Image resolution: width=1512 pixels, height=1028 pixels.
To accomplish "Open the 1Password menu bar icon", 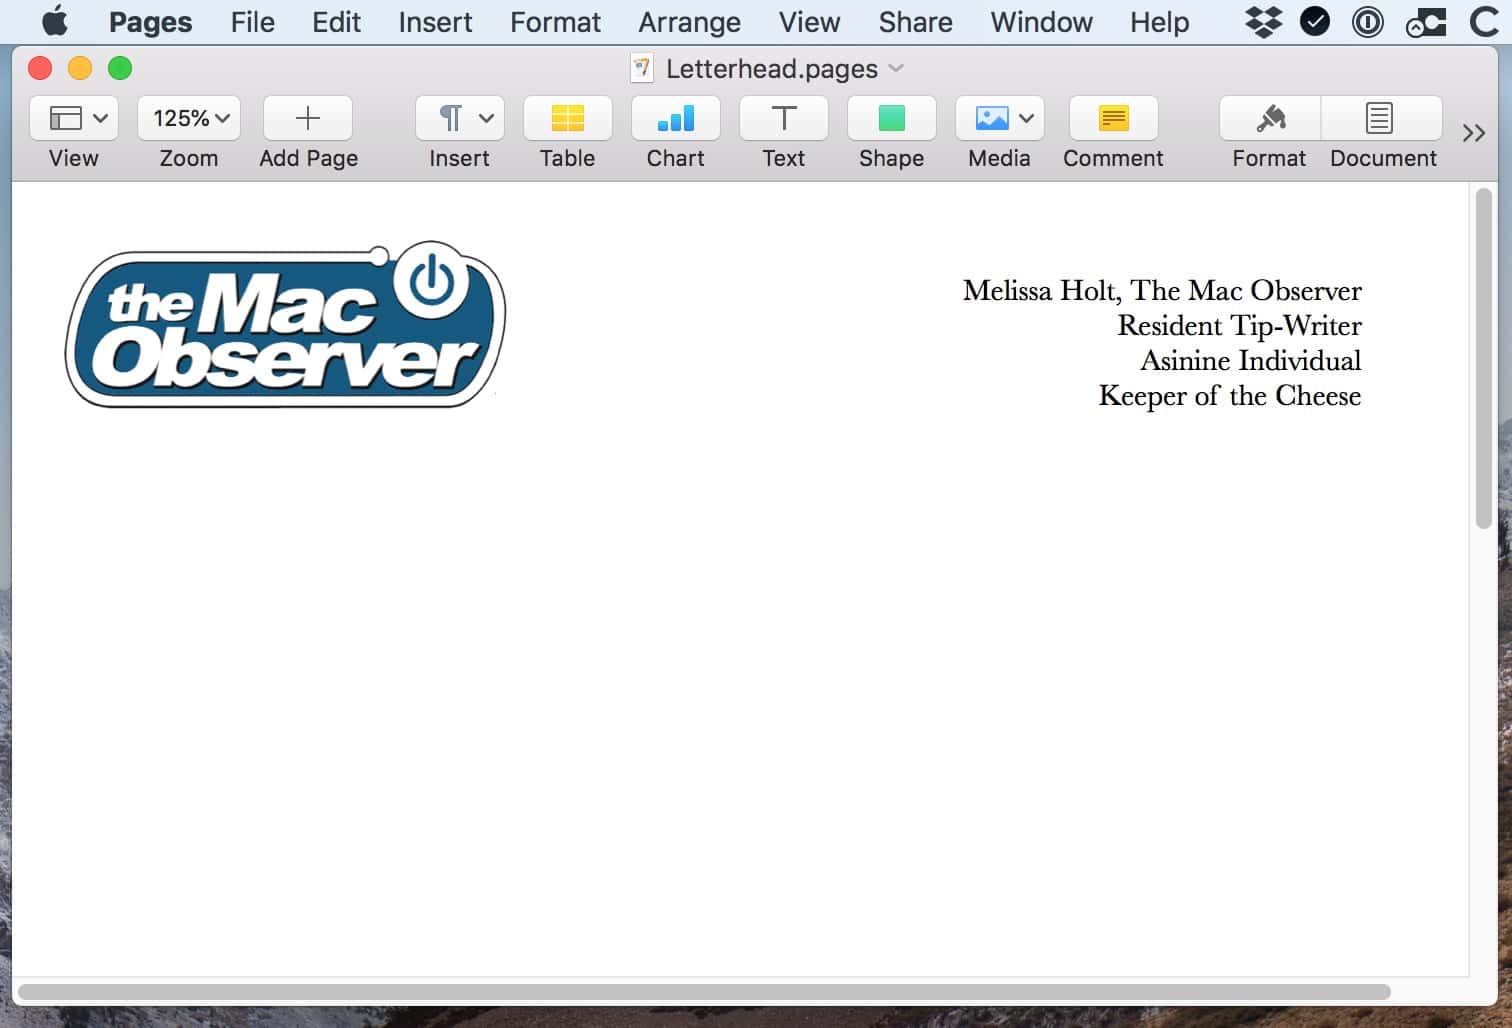I will coord(1367,22).
